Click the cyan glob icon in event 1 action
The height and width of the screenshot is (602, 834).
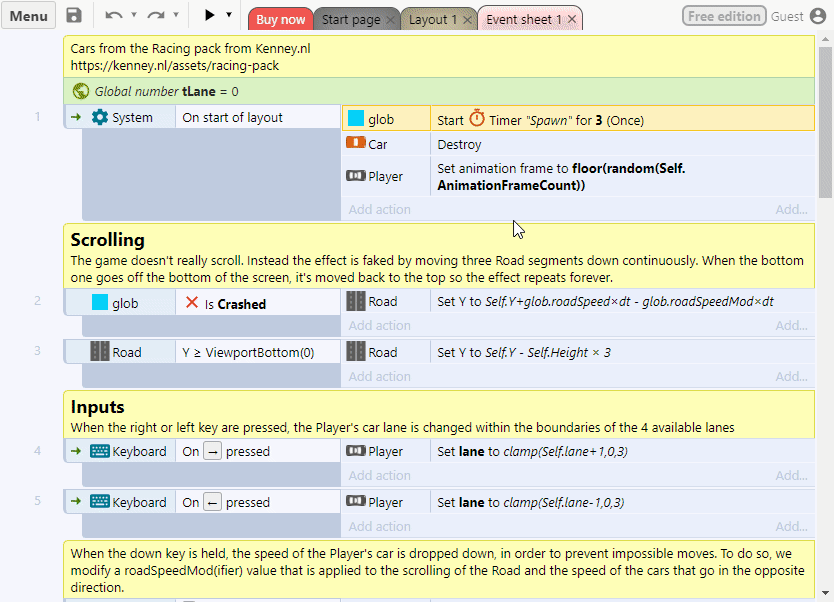[356, 119]
